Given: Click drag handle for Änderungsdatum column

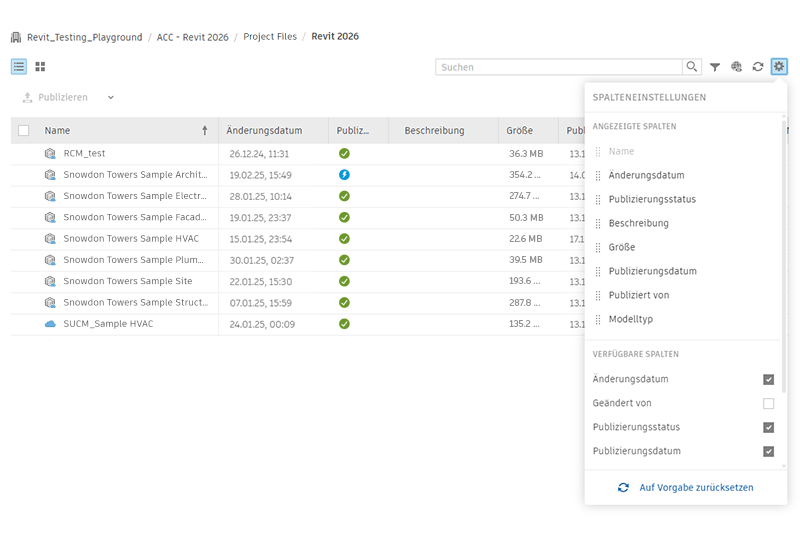Looking at the screenshot, I should (598, 176).
